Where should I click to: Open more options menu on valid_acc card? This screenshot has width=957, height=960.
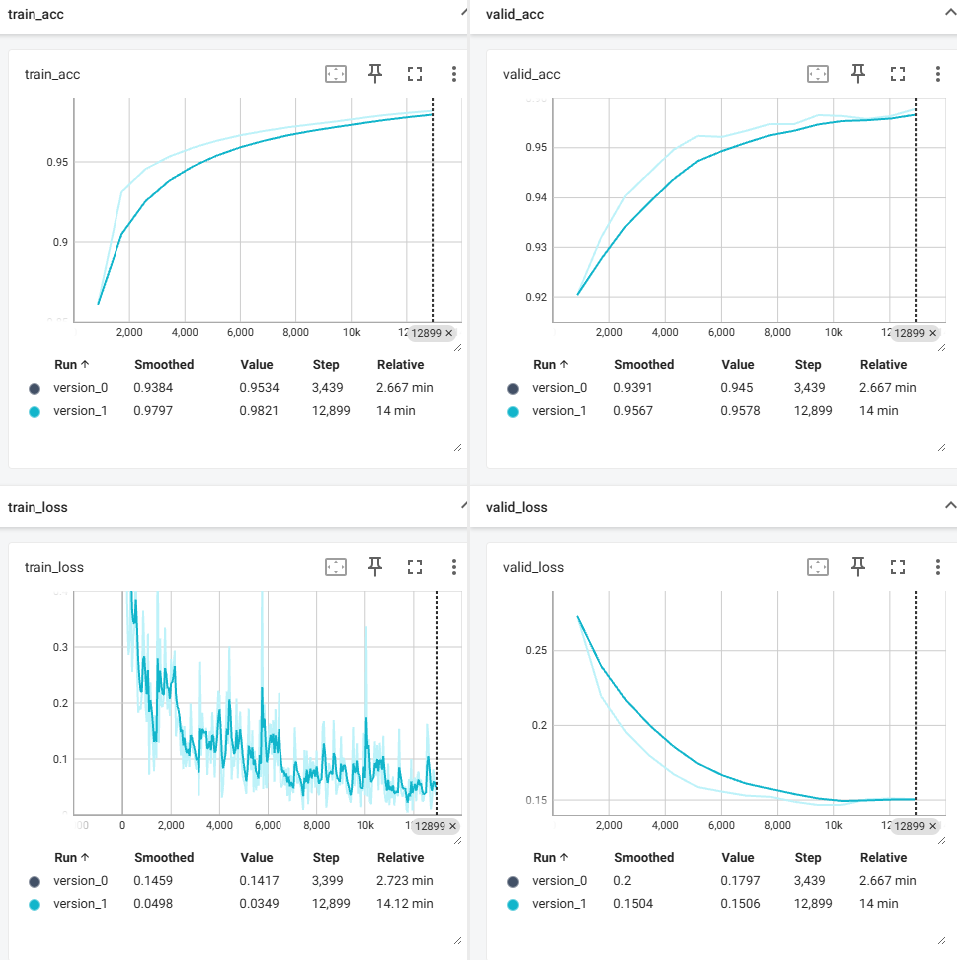[937, 74]
